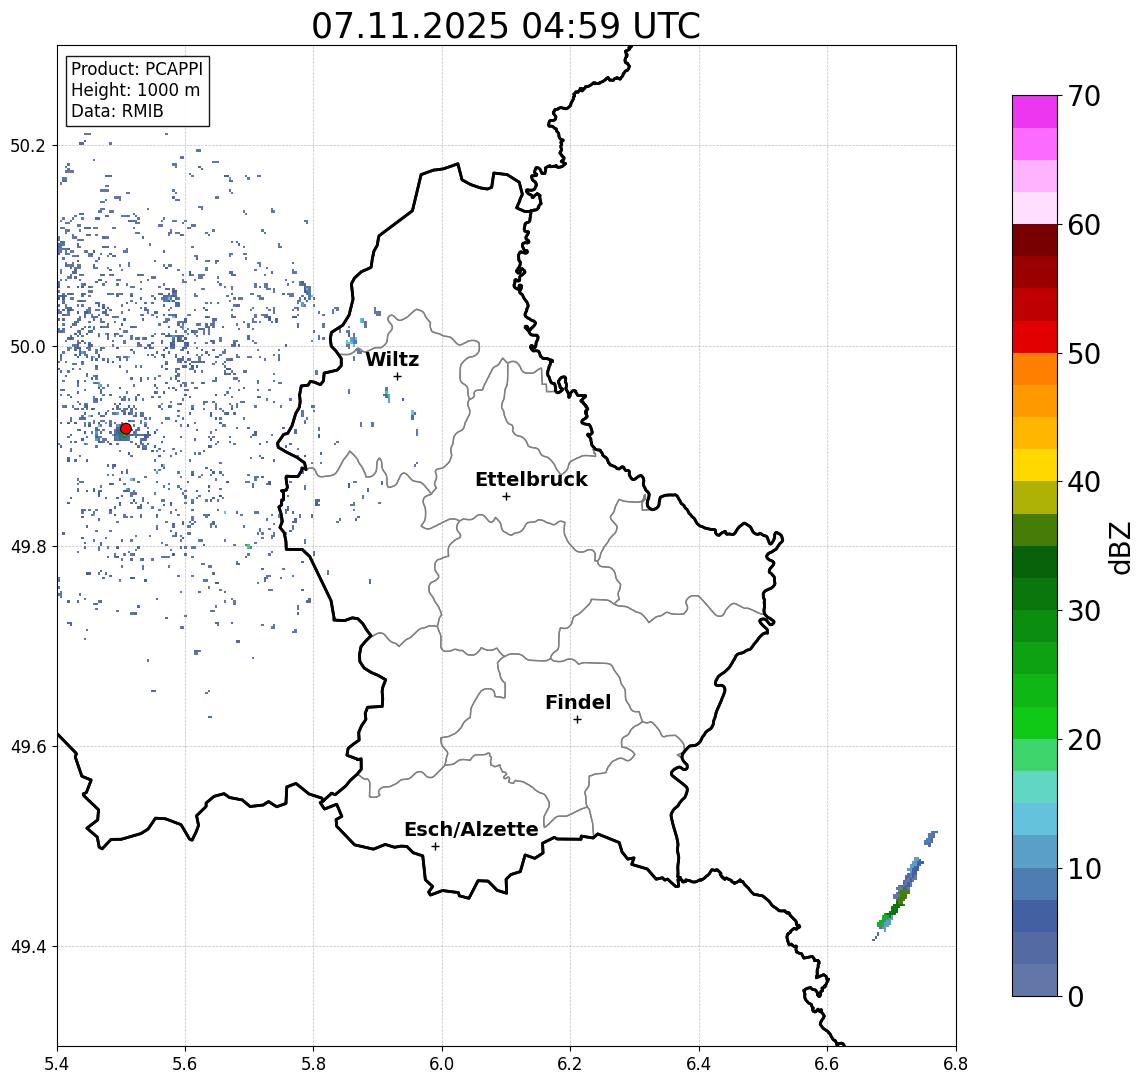Click the dBZ colorbar axis label
The height and width of the screenshot is (1084, 1145).
pos(1119,548)
